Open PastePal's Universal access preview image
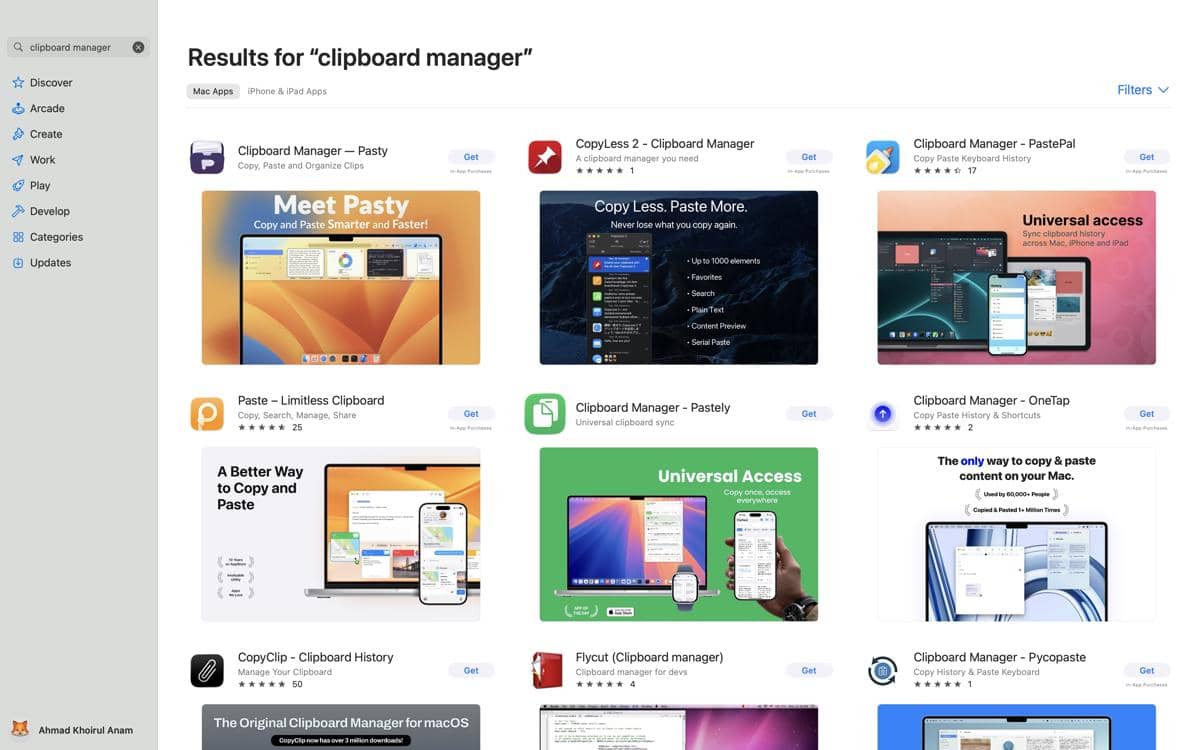This screenshot has width=1200, height=750. pos(1017,278)
